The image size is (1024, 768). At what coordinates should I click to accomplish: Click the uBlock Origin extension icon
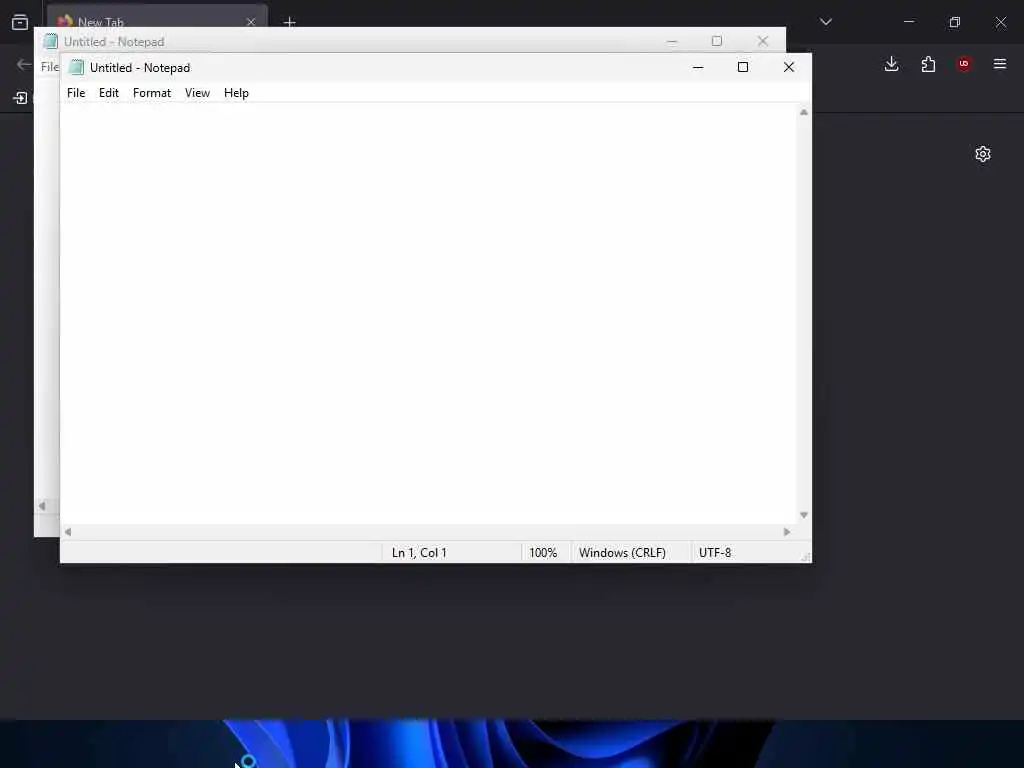point(964,64)
